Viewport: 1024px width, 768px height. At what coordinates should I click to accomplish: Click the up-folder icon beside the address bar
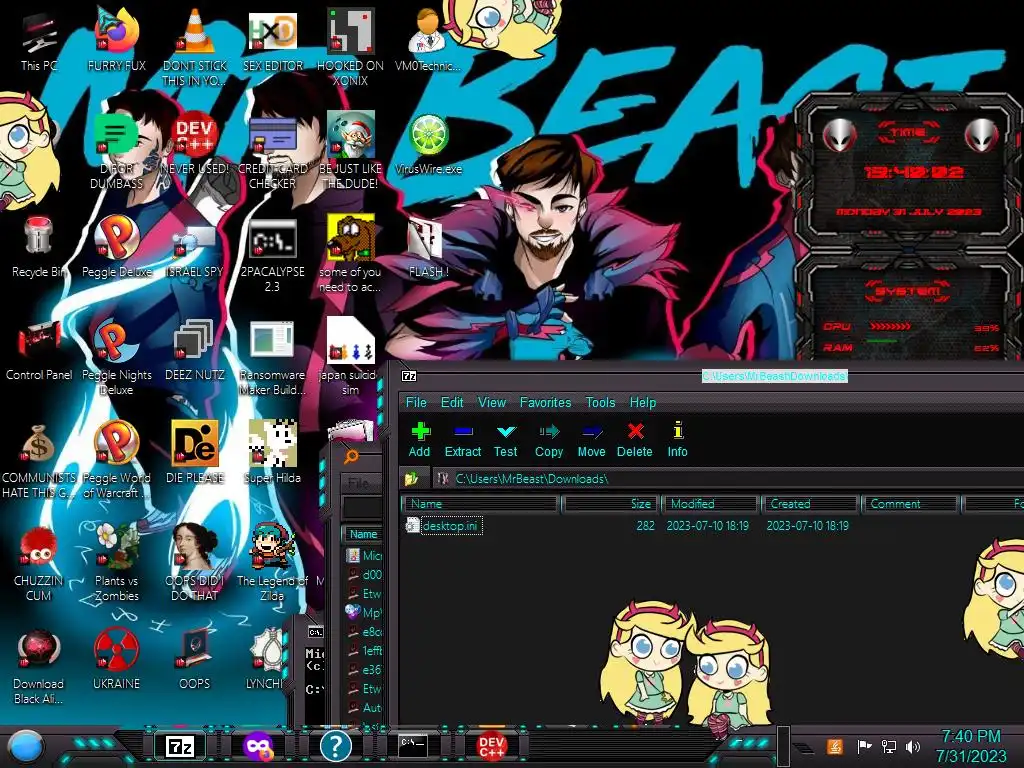pos(411,479)
